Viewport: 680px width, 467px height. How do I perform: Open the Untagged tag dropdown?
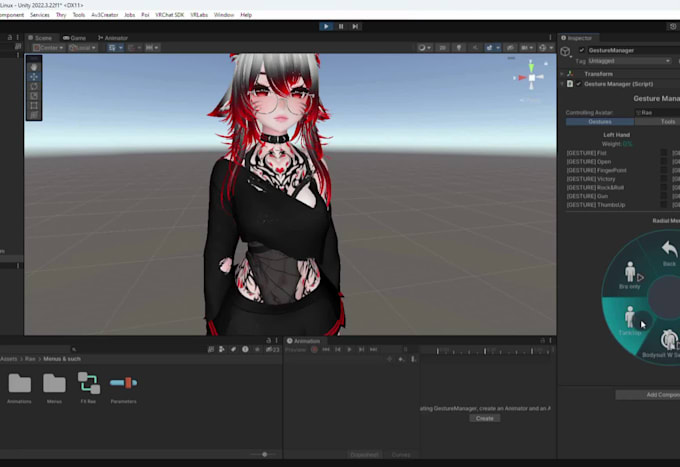point(630,61)
